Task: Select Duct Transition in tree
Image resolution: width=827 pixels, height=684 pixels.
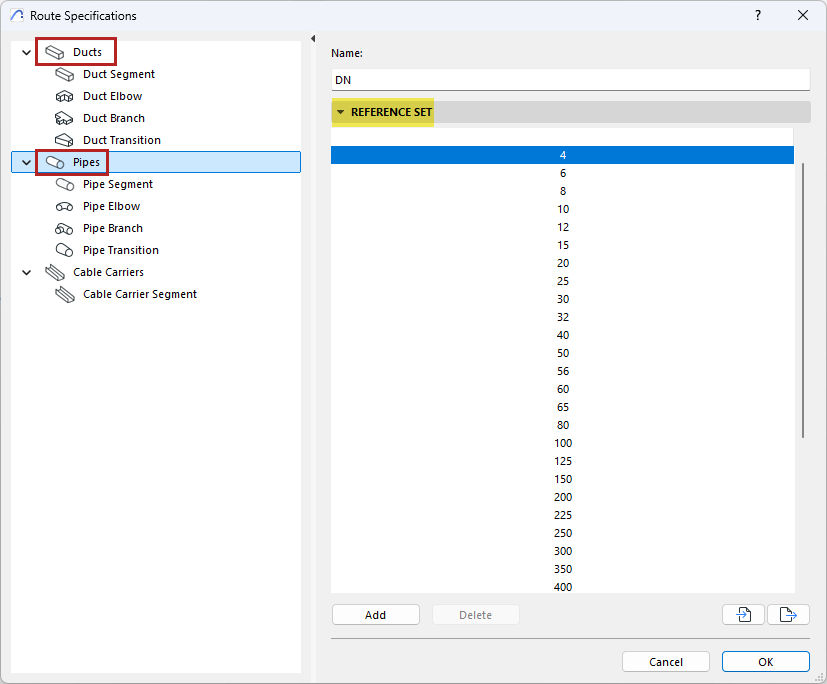Action: (122, 140)
